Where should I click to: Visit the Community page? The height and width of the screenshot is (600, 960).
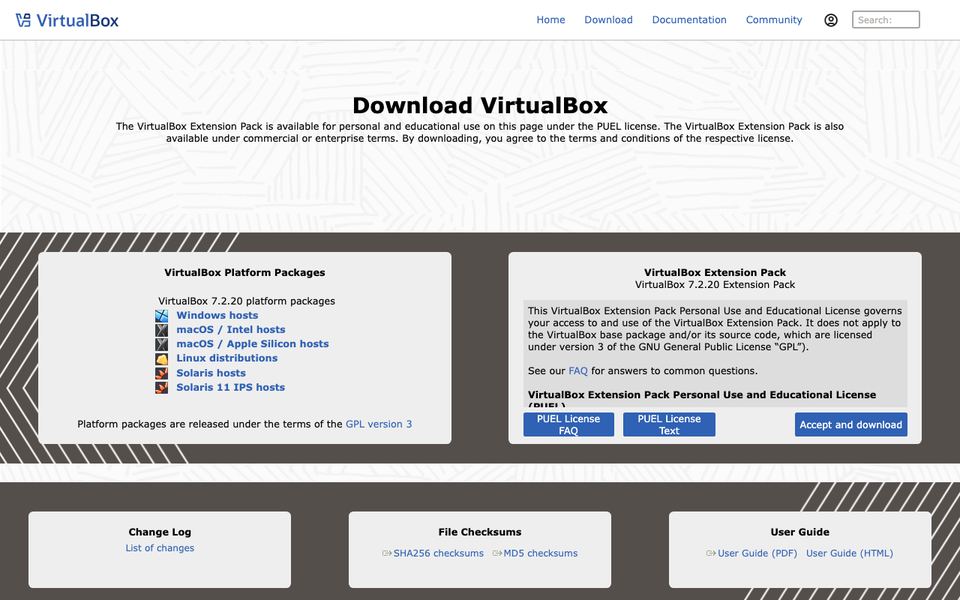click(x=774, y=20)
